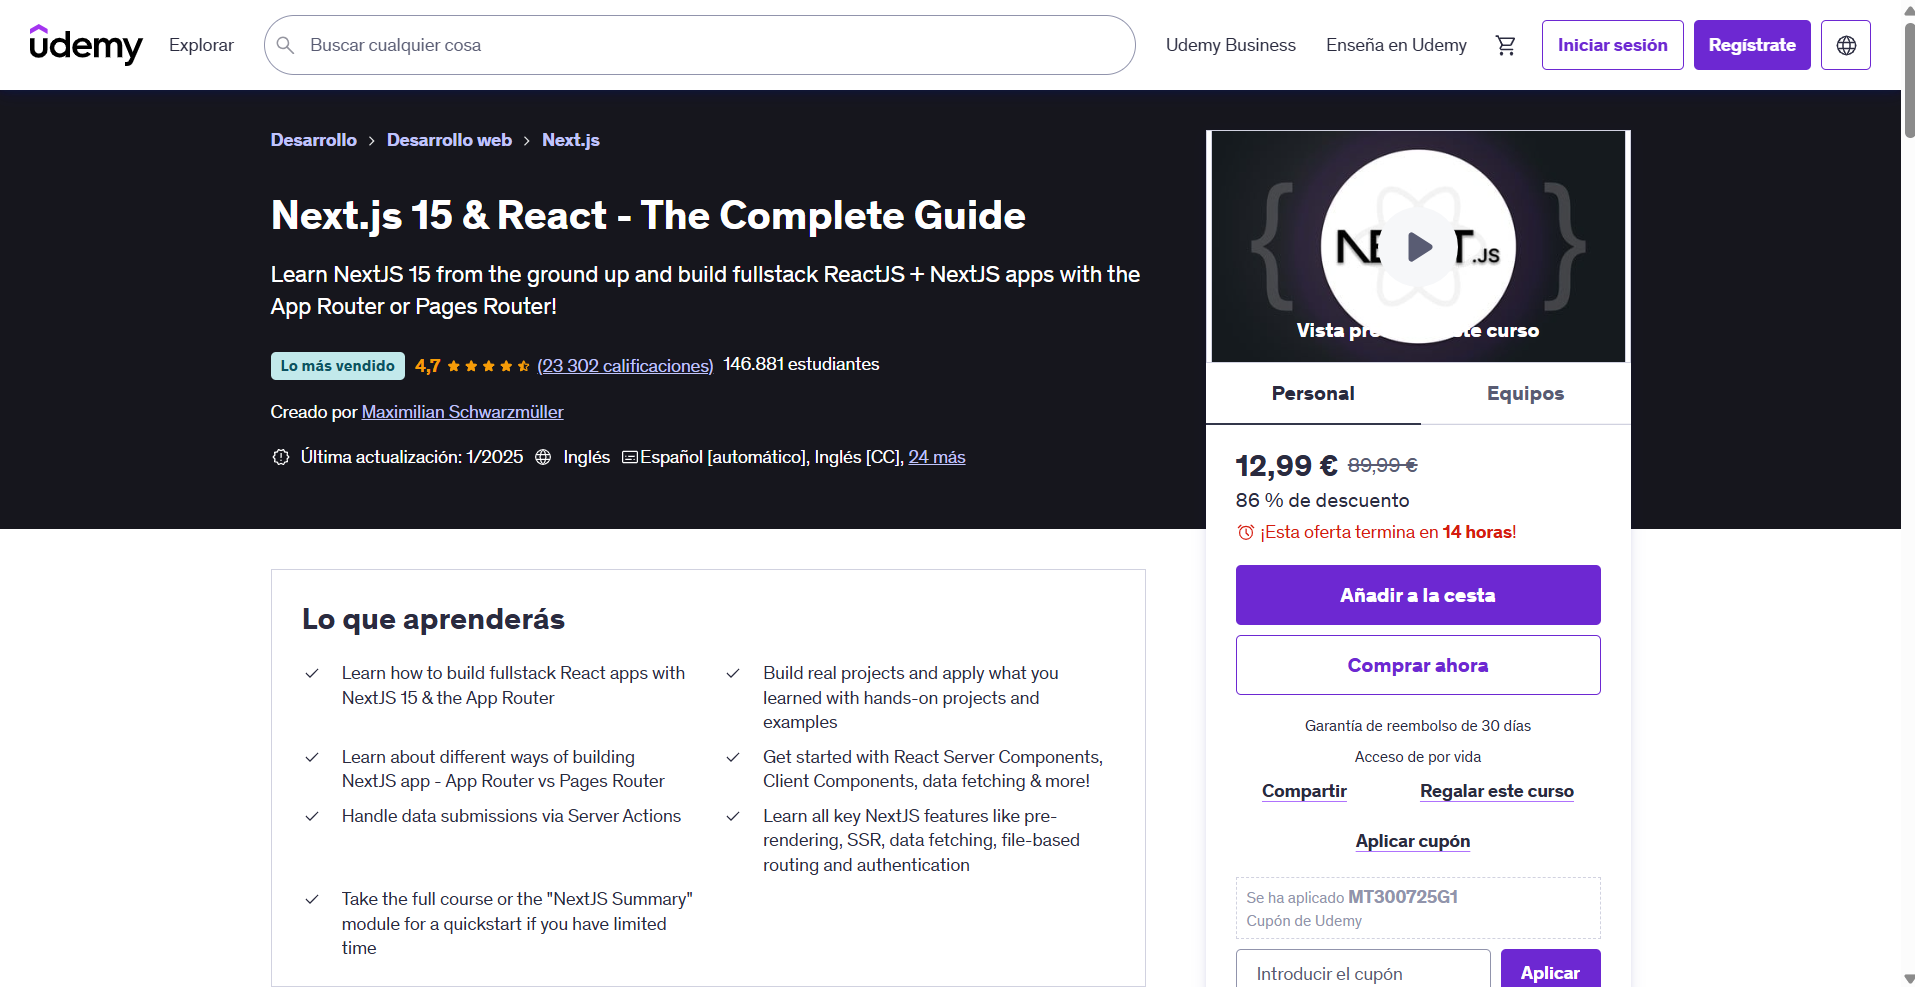Viewport: 1915px width, 987px height.
Task: Click Añadir a la cesta
Action: (1417, 594)
